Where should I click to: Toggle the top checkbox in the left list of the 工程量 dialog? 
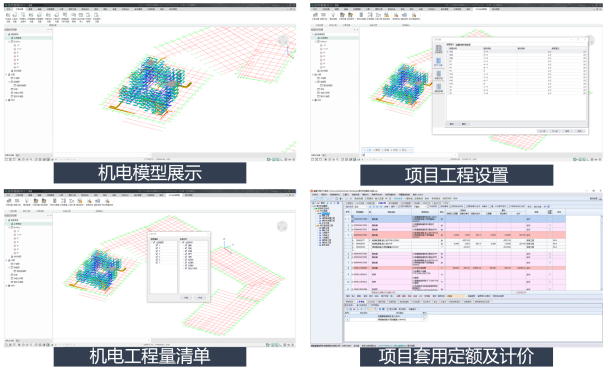pyautogui.click(x=154, y=242)
